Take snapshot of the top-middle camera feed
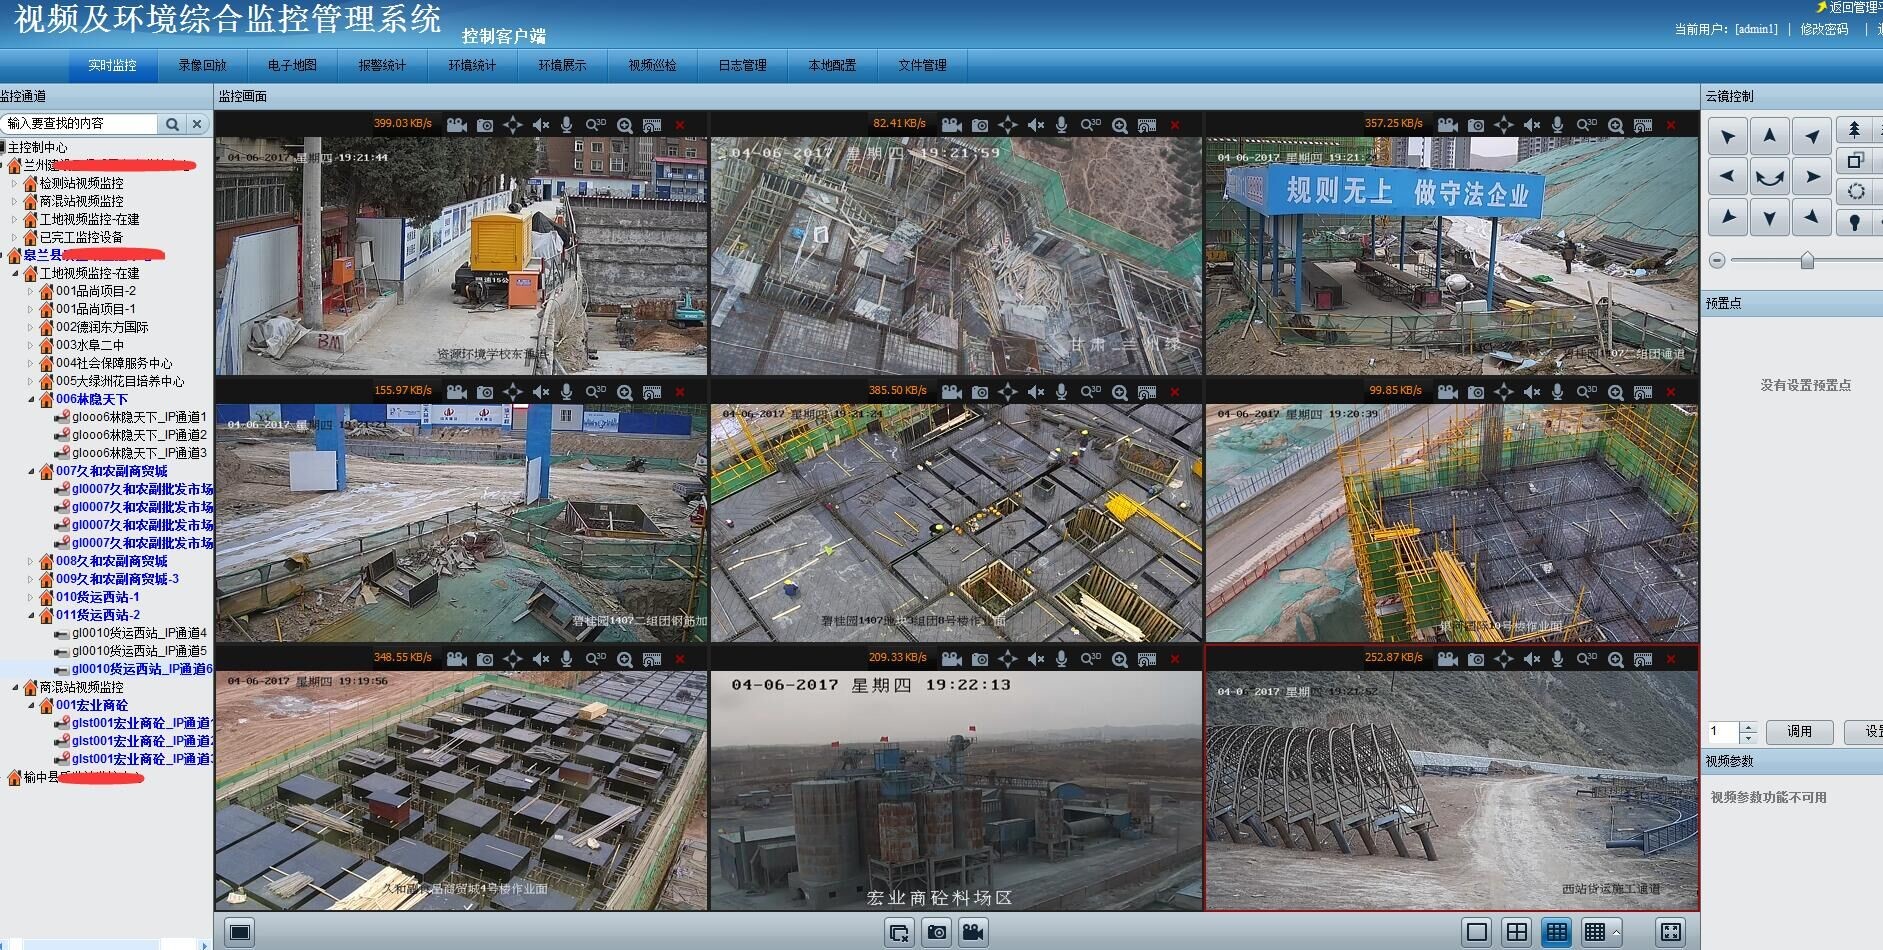This screenshot has width=1883, height=950. tap(980, 125)
